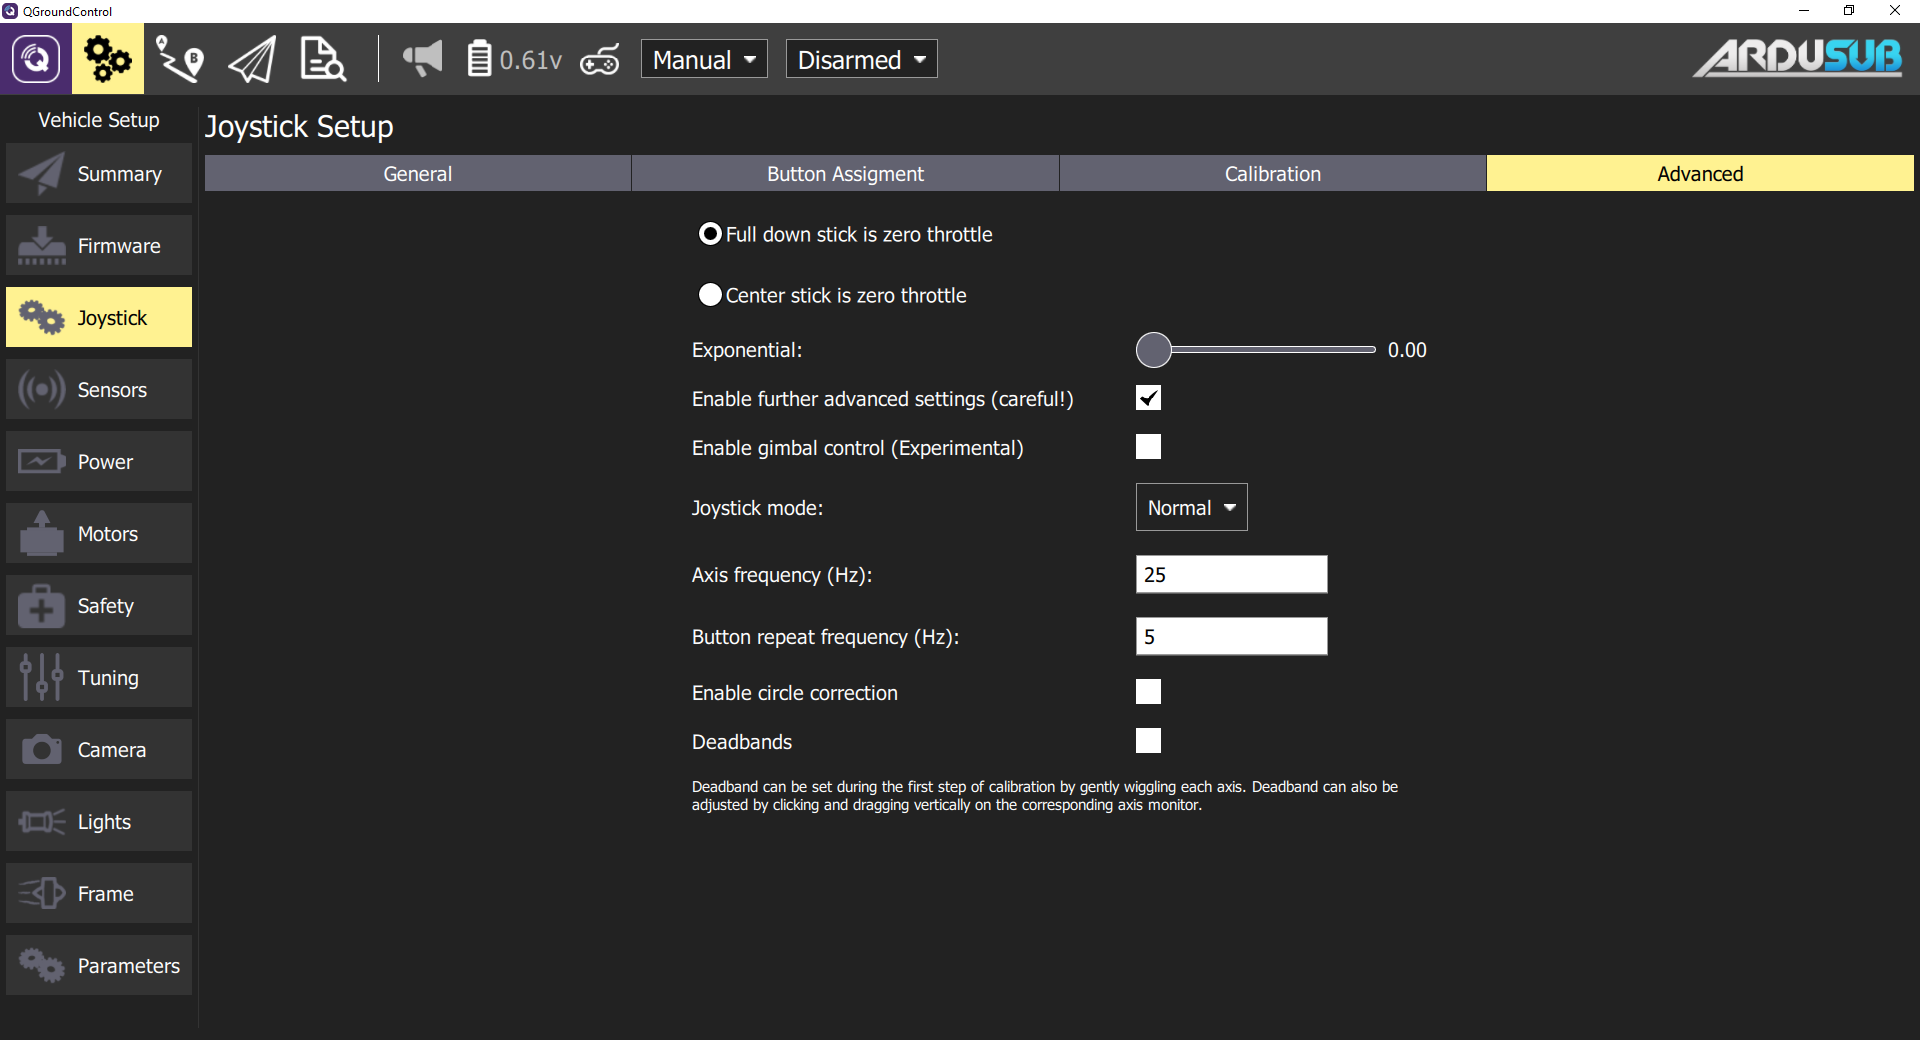The height and width of the screenshot is (1040, 1920).
Task: Minimize the QGroundControl window
Action: [1804, 11]
